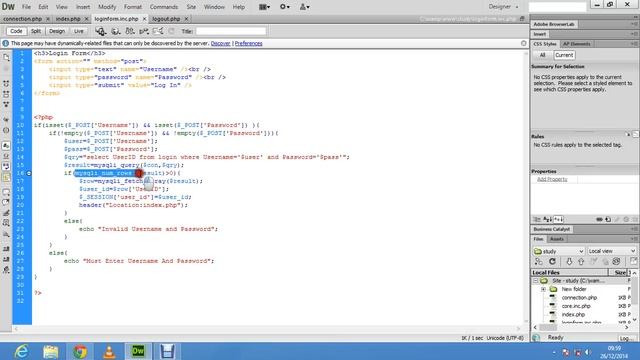
Task: Select core.inc.php in the Files panel
Action: tap(576, 306)
